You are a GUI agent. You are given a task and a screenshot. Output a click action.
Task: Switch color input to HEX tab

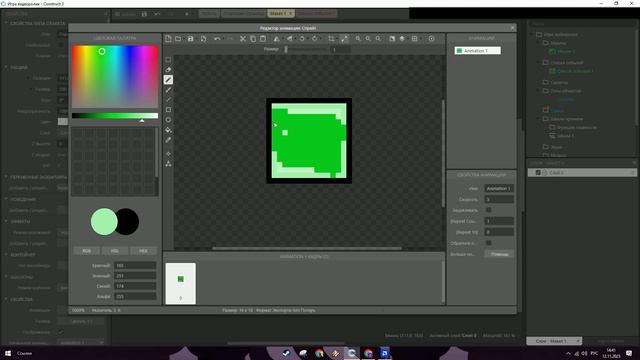pos(143,251)
